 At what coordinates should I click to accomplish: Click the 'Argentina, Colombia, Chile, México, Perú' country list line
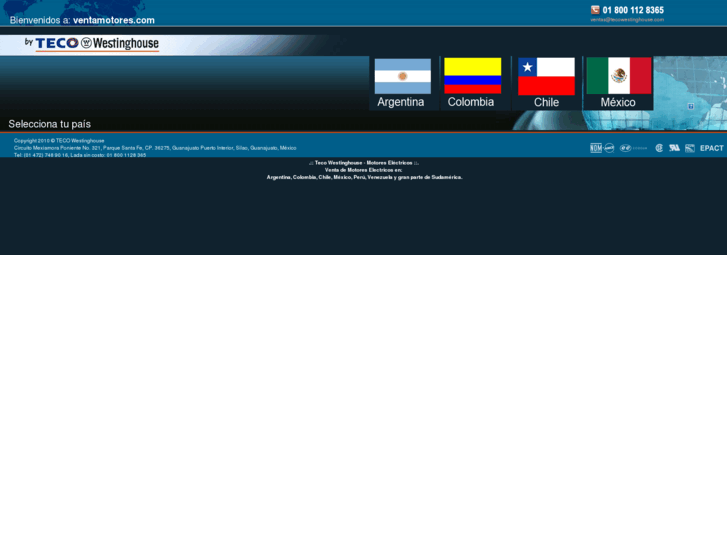[364, 177]
